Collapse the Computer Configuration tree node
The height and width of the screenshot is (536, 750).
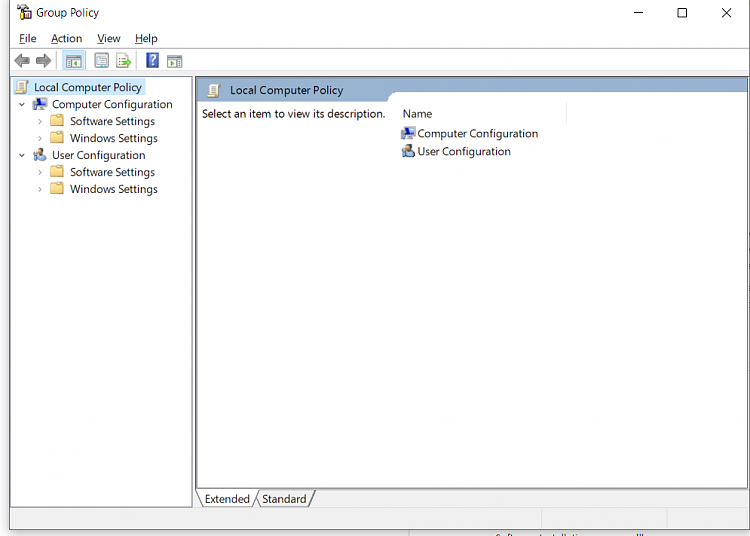[22, 105]
